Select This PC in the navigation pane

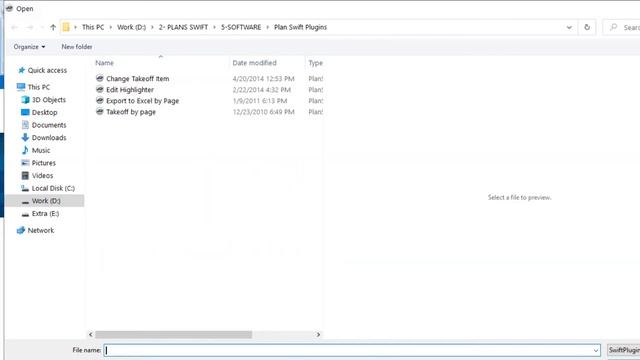(39, 87)
